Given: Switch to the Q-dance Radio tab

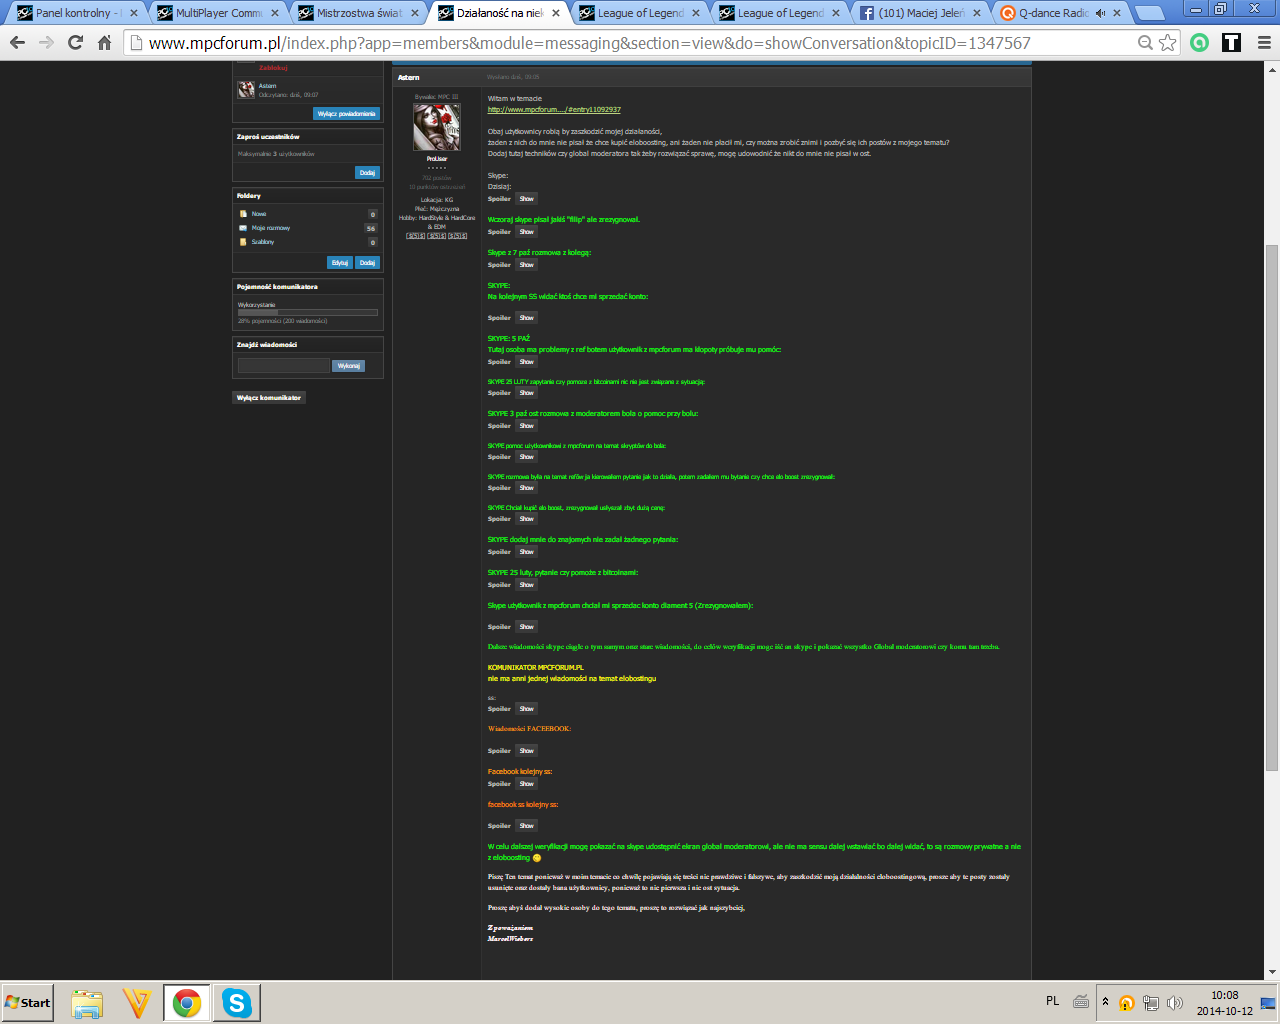Looking at the screenshot, I should (x=1052, y=13).
